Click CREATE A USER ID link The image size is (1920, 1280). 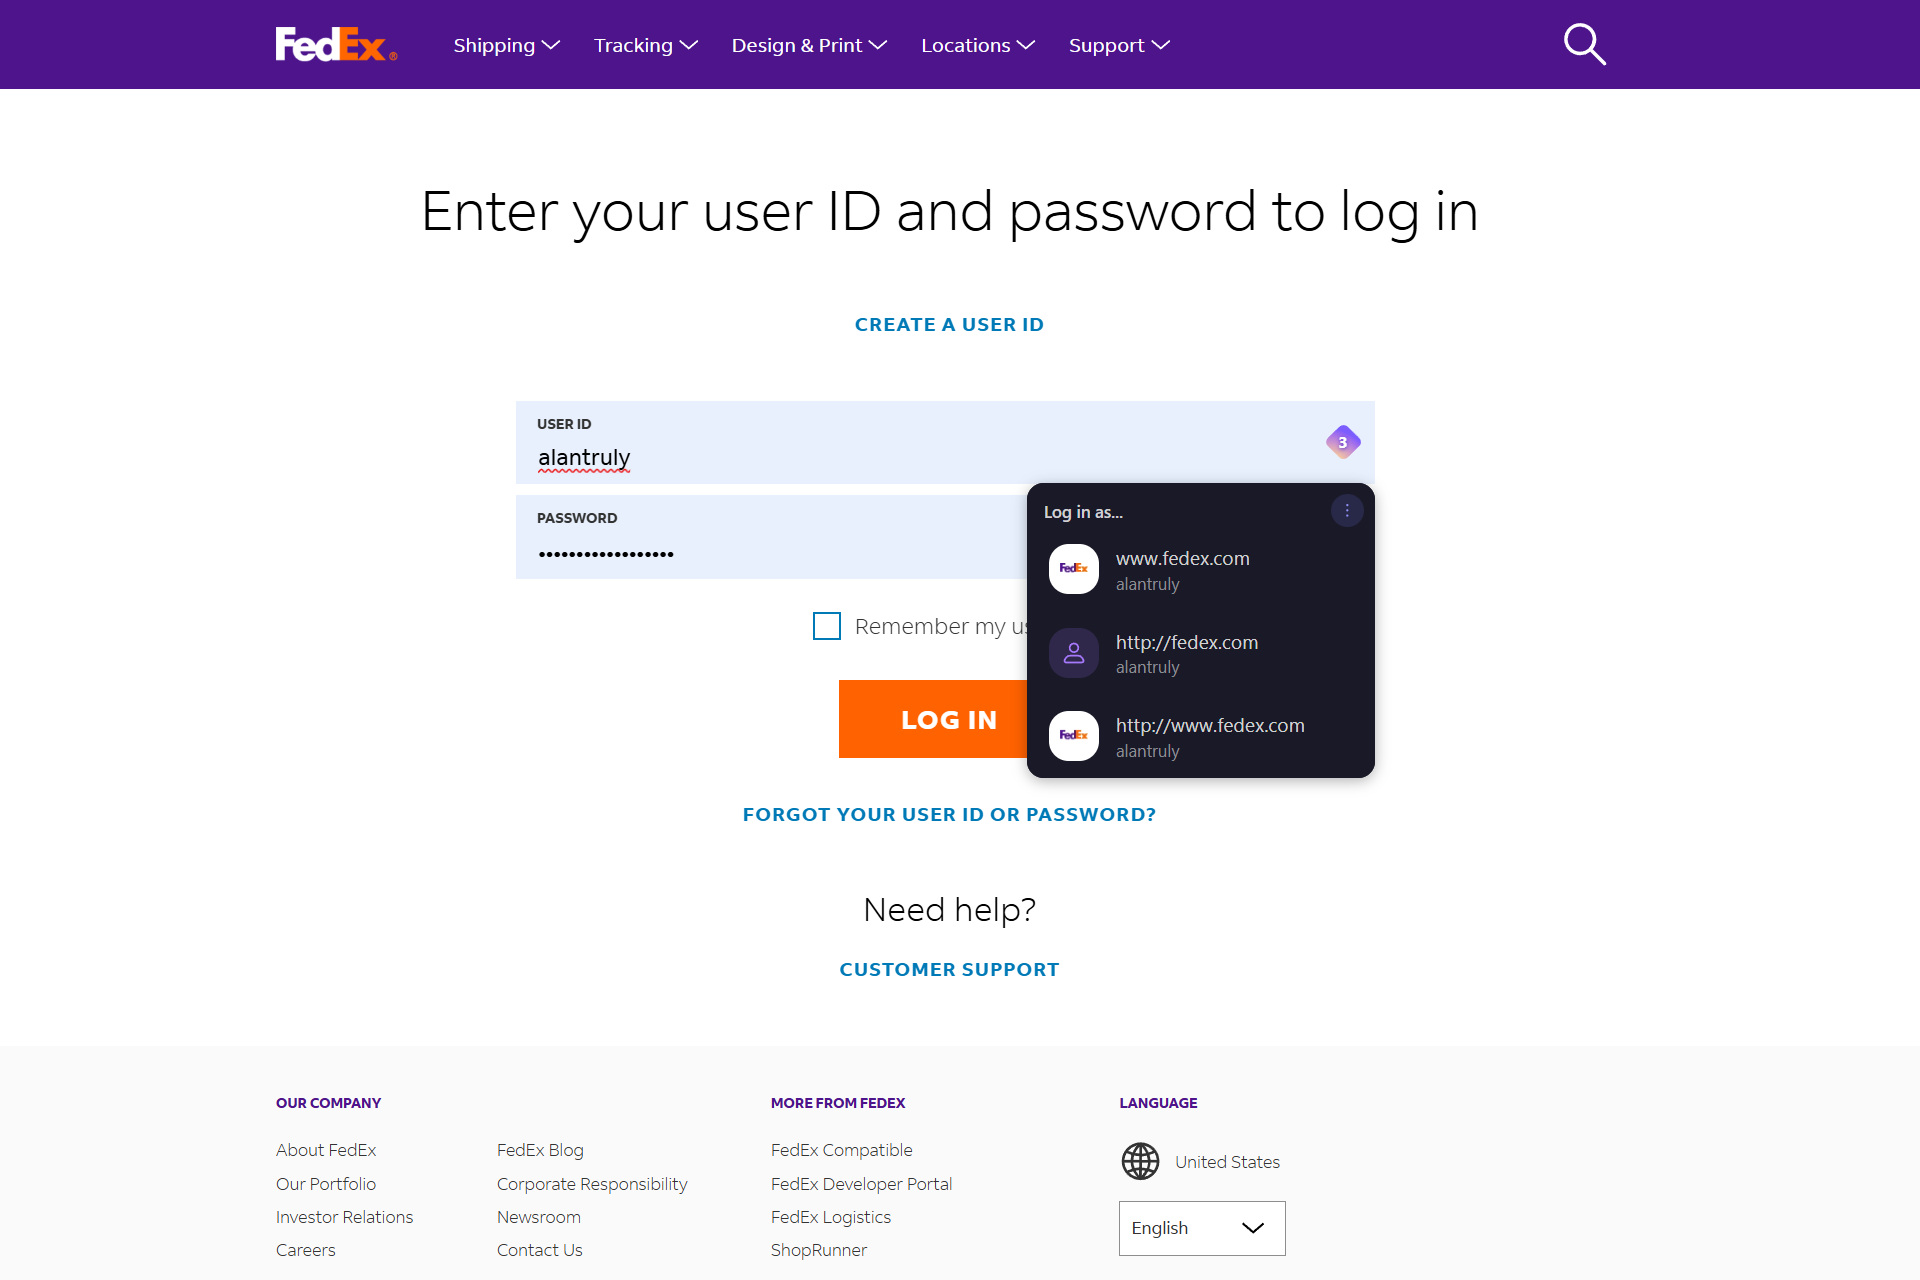click(x=949, y=323)
